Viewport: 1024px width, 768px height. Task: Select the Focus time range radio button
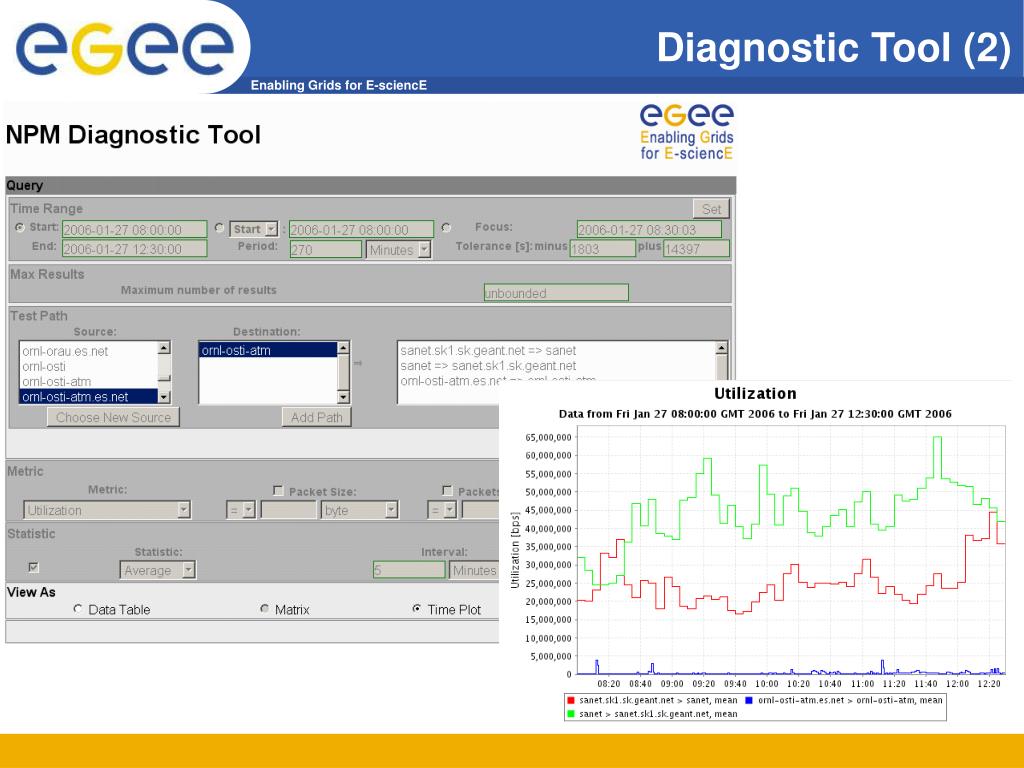[446, 227]
